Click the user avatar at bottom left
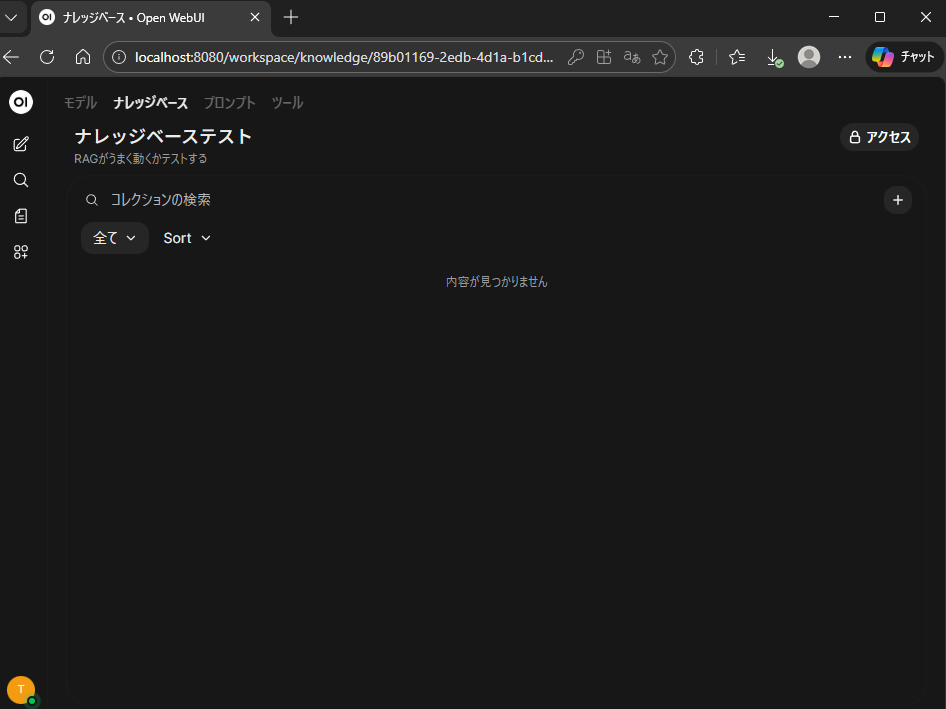946x709 pixels. (x=21, y=690)
